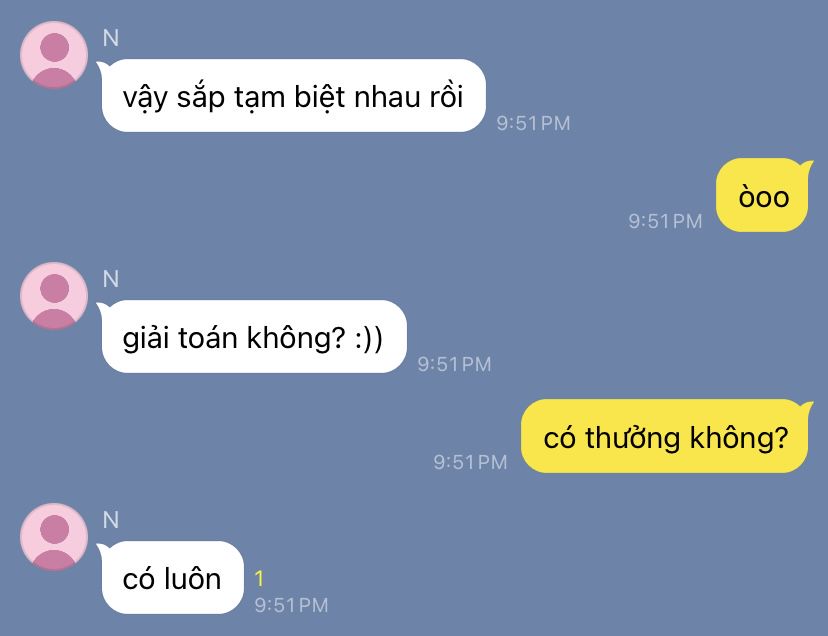Viewport: 828px width, 636px height.
Task: Tap timestamp next to "òoo" message
Action: click(x=665, y=221)
